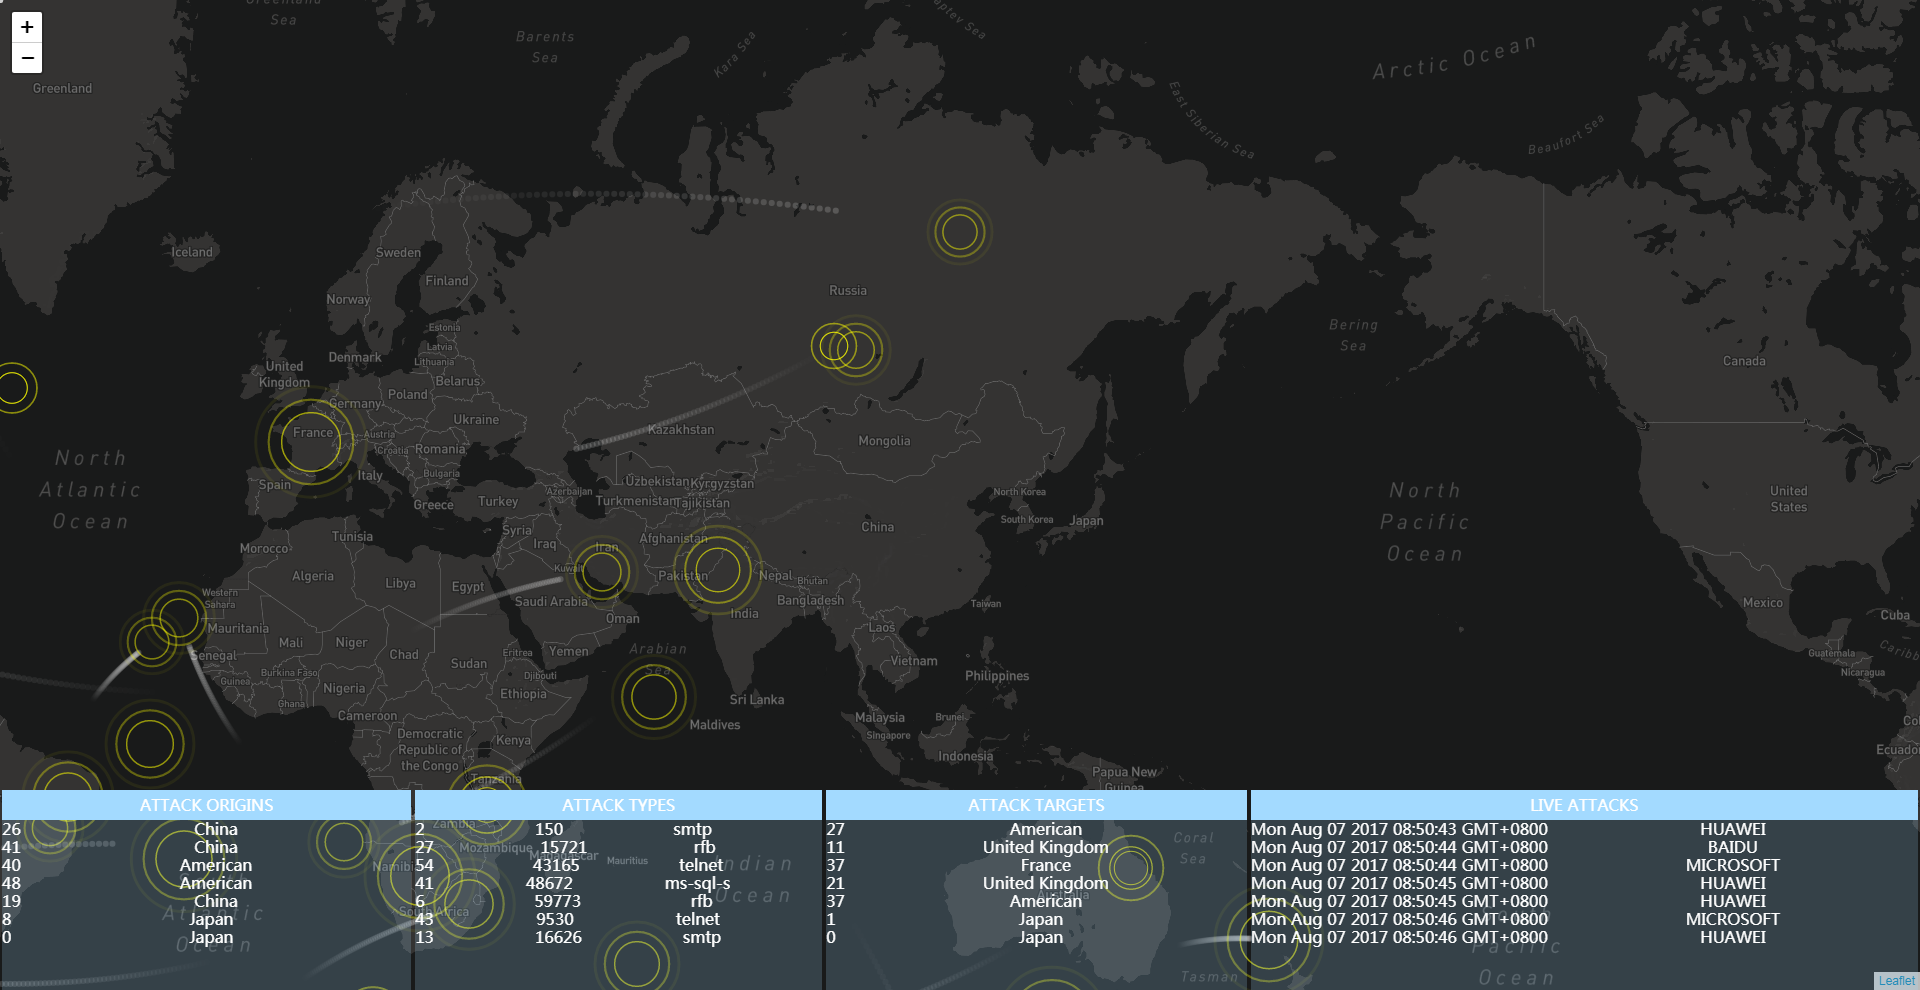Click the China label on the map
This screenshot has height=990, width=1920.
pos(878,527)
